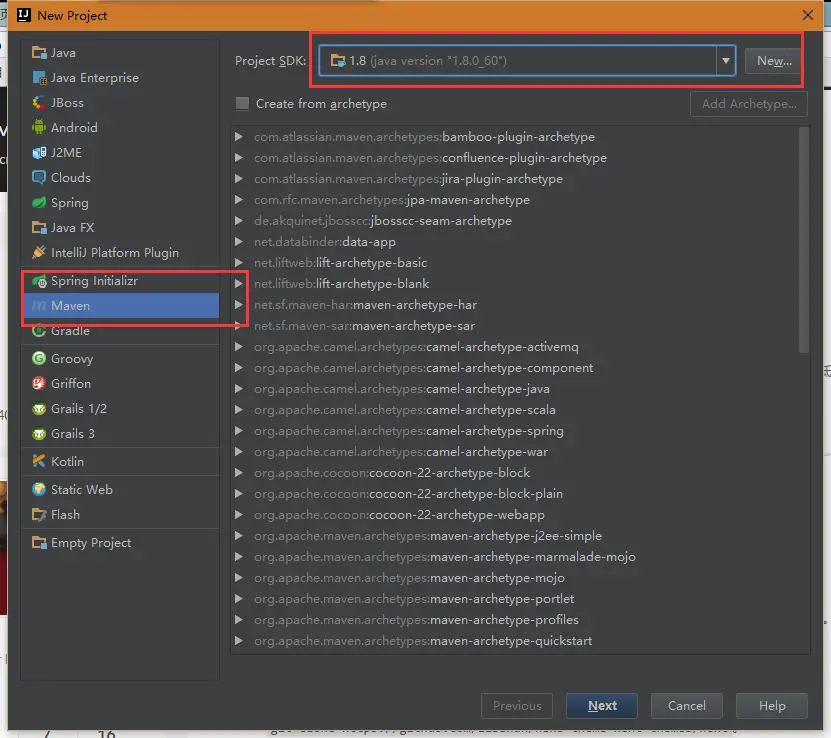The height and width of the screenshot is (738, 831).
Task: Select the Groovy project icon
Action: pyautogui.click(x=39, y=359)
